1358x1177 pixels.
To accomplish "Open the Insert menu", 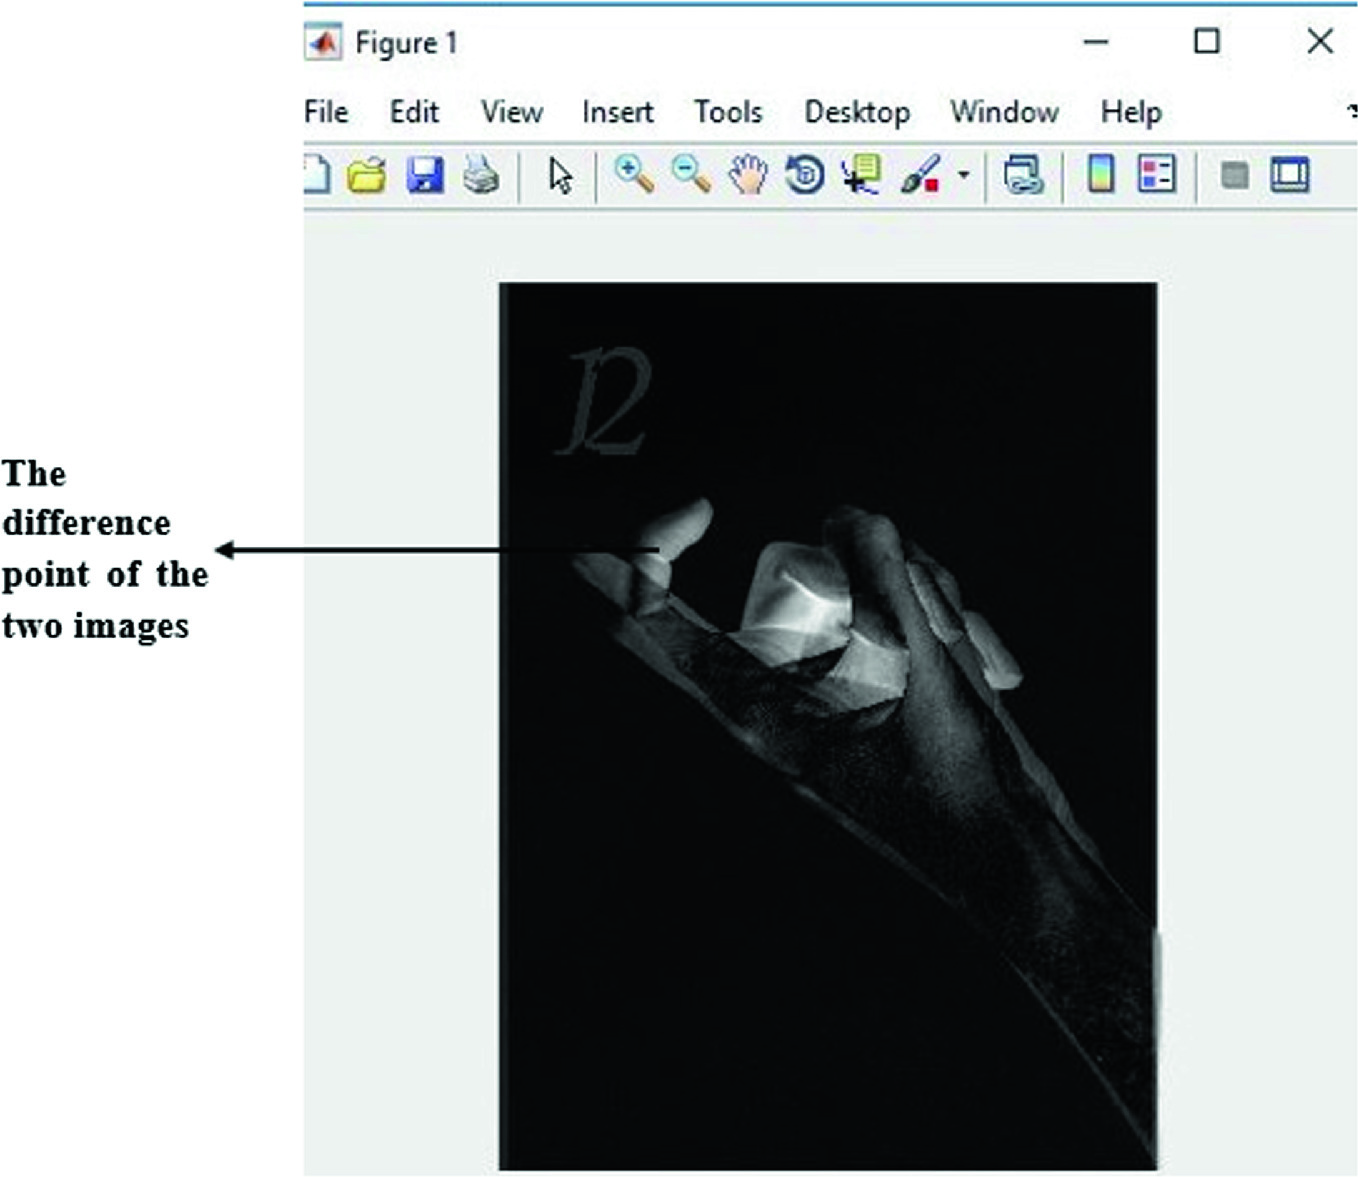I will click(617, 111).
